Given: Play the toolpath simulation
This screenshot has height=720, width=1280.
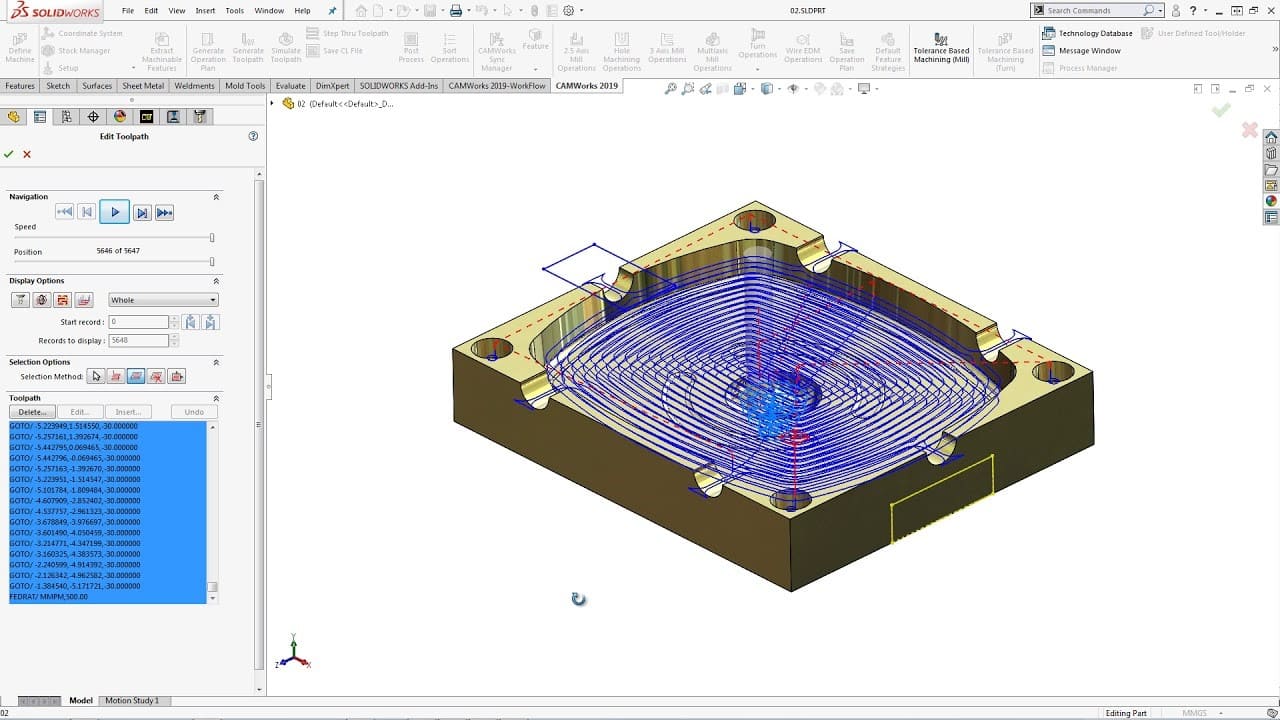Looking at the screenshot, I should point(115,212).
